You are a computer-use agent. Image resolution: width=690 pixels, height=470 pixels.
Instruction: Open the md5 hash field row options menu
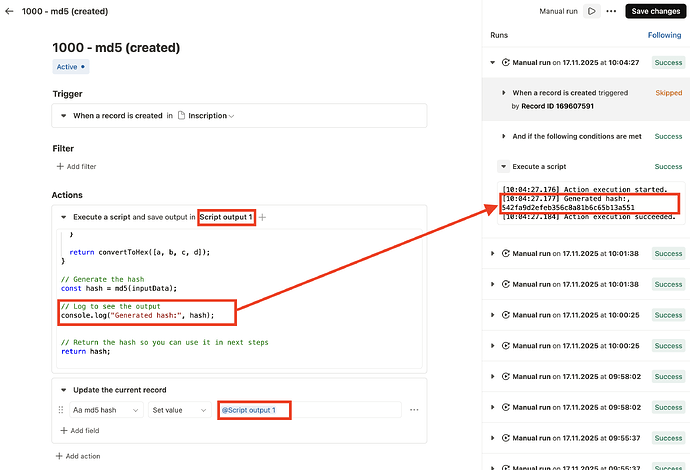click(x=413, y=410)
